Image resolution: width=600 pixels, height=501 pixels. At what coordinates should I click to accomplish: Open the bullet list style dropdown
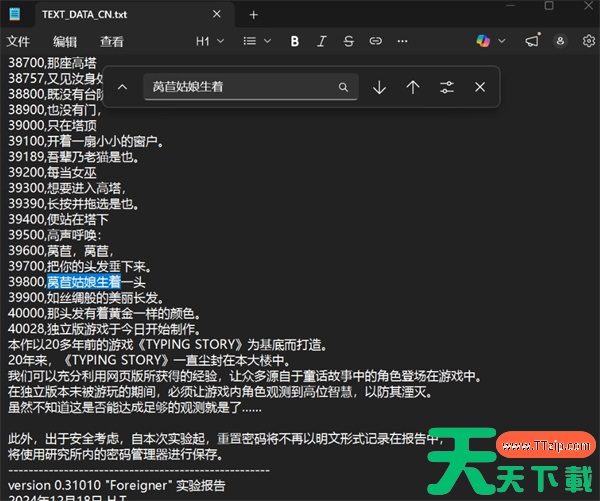[x=256, y=41]
